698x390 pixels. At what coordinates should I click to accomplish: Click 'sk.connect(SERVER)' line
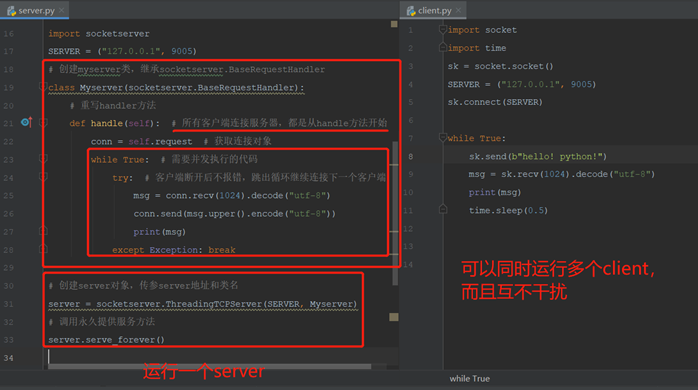(495, 102)
